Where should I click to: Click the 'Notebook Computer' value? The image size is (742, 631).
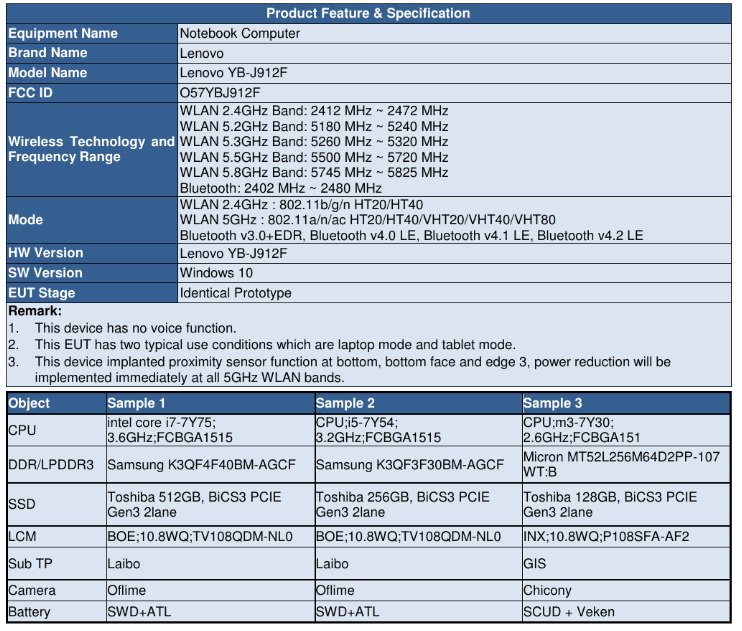(x=239, y=34)
